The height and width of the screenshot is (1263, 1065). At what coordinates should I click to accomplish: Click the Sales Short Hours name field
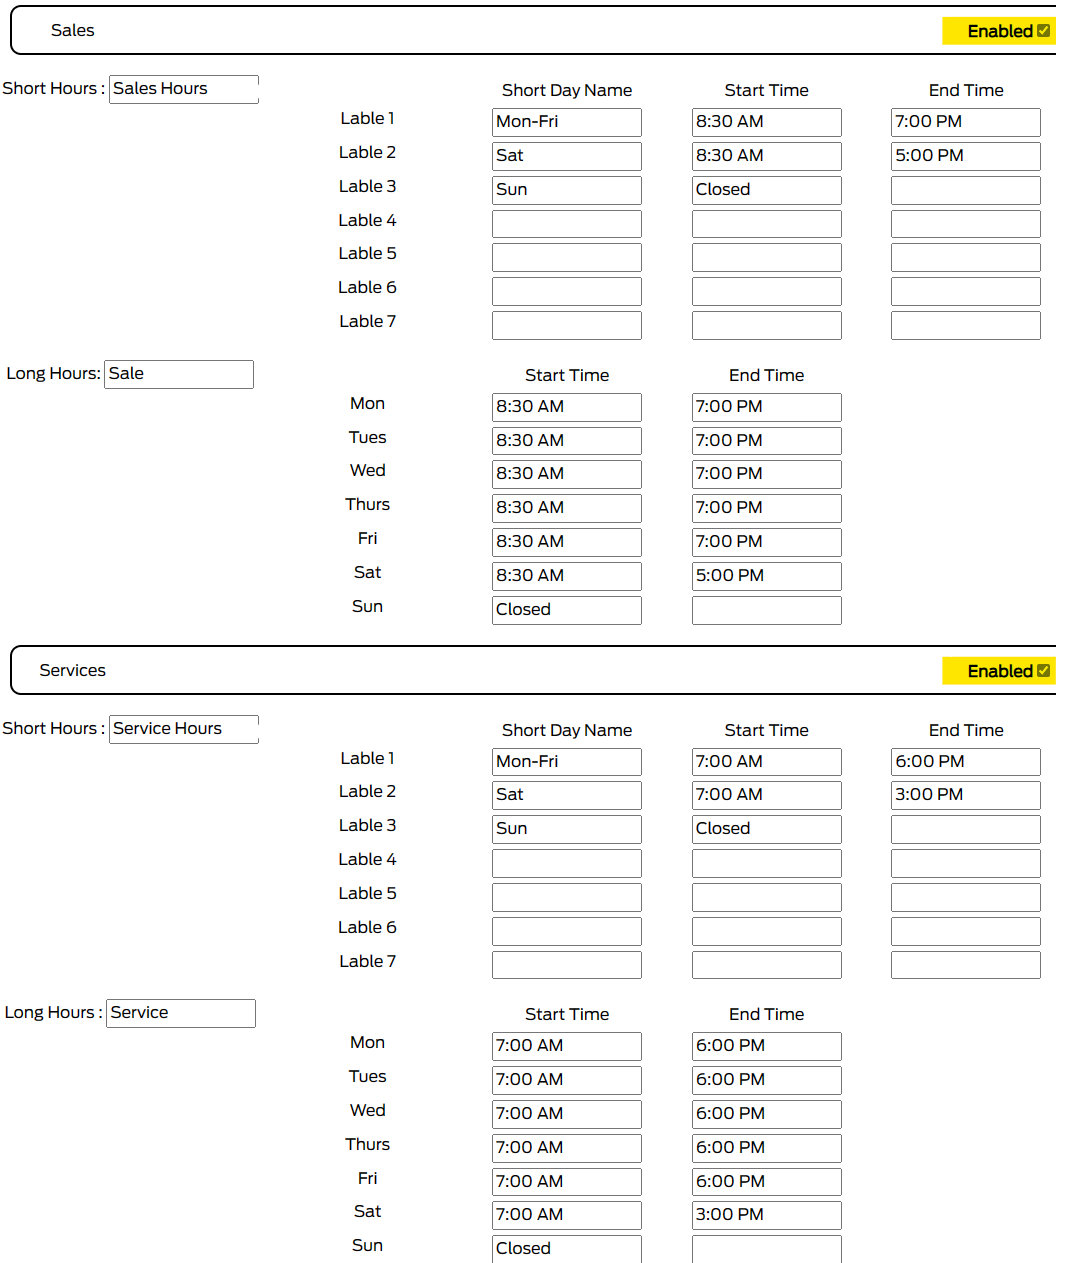(184, 89)
